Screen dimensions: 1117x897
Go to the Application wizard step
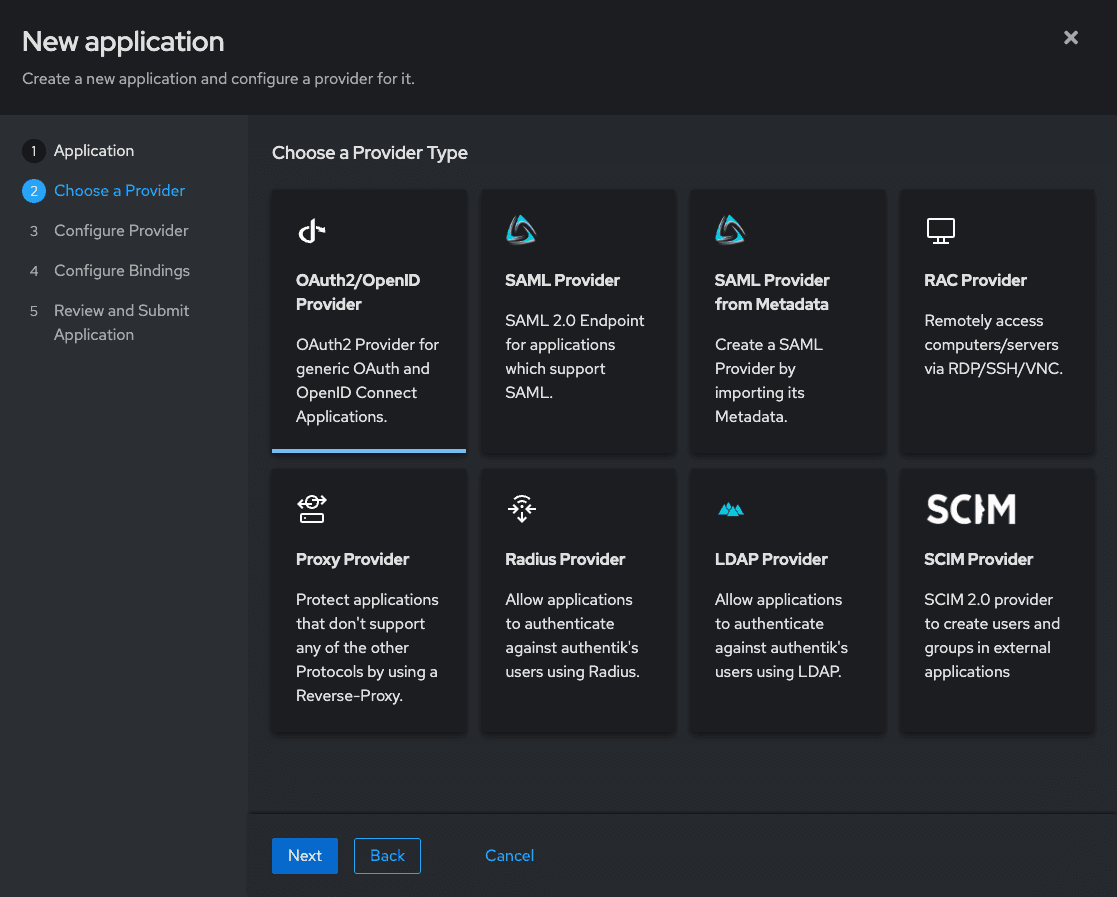94,151
